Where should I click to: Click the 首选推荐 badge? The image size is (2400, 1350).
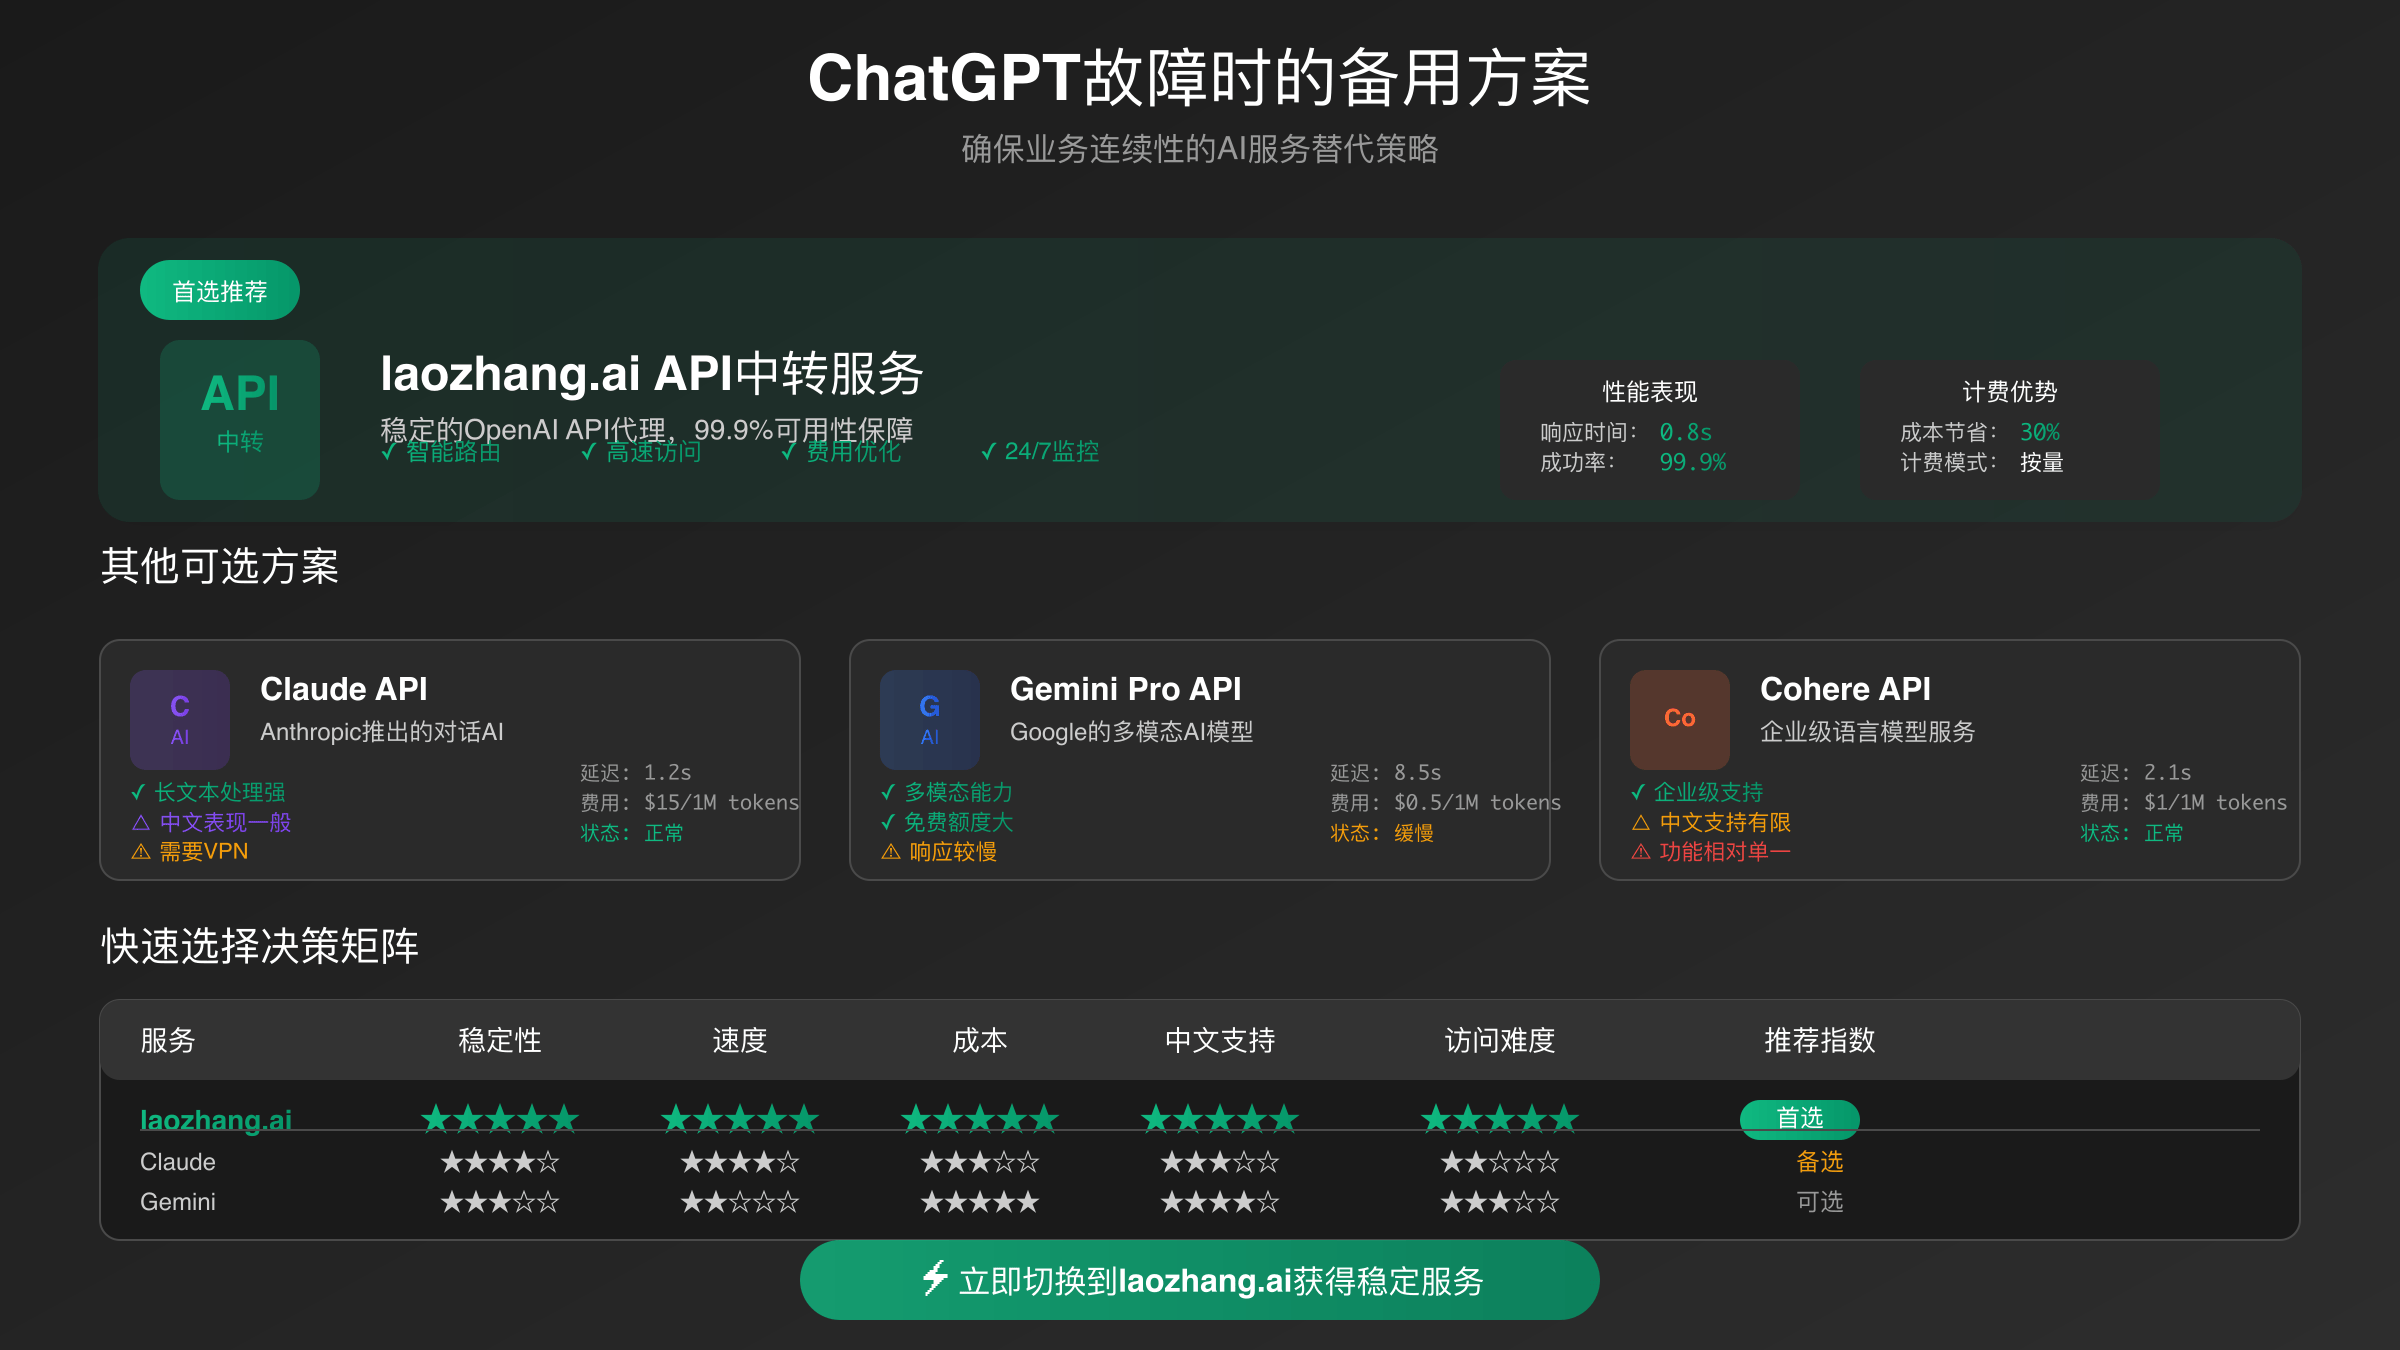[220, 290]
